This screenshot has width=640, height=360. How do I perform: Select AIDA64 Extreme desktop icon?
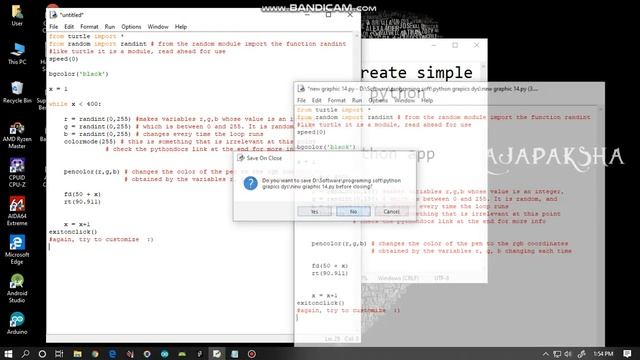click(17, 211)
